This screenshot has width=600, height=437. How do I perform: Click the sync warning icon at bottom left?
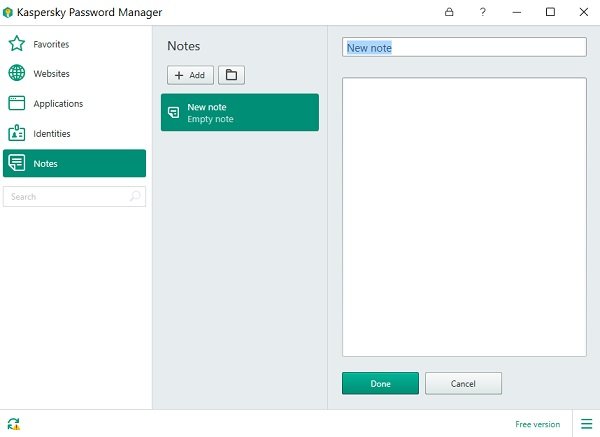coord(14,424)
